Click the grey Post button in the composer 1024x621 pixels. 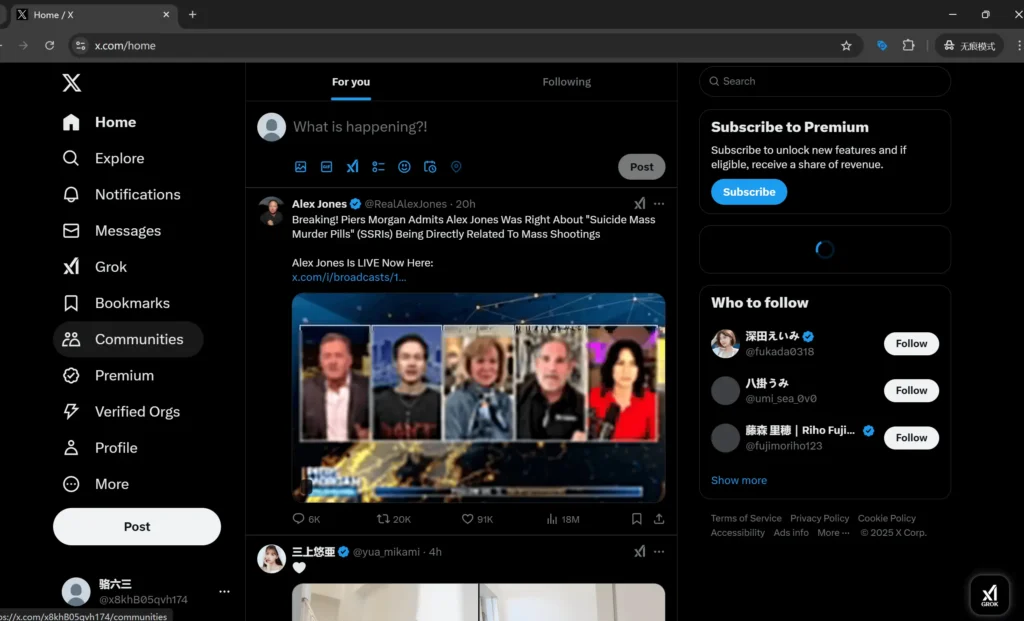tap(641, 167)
